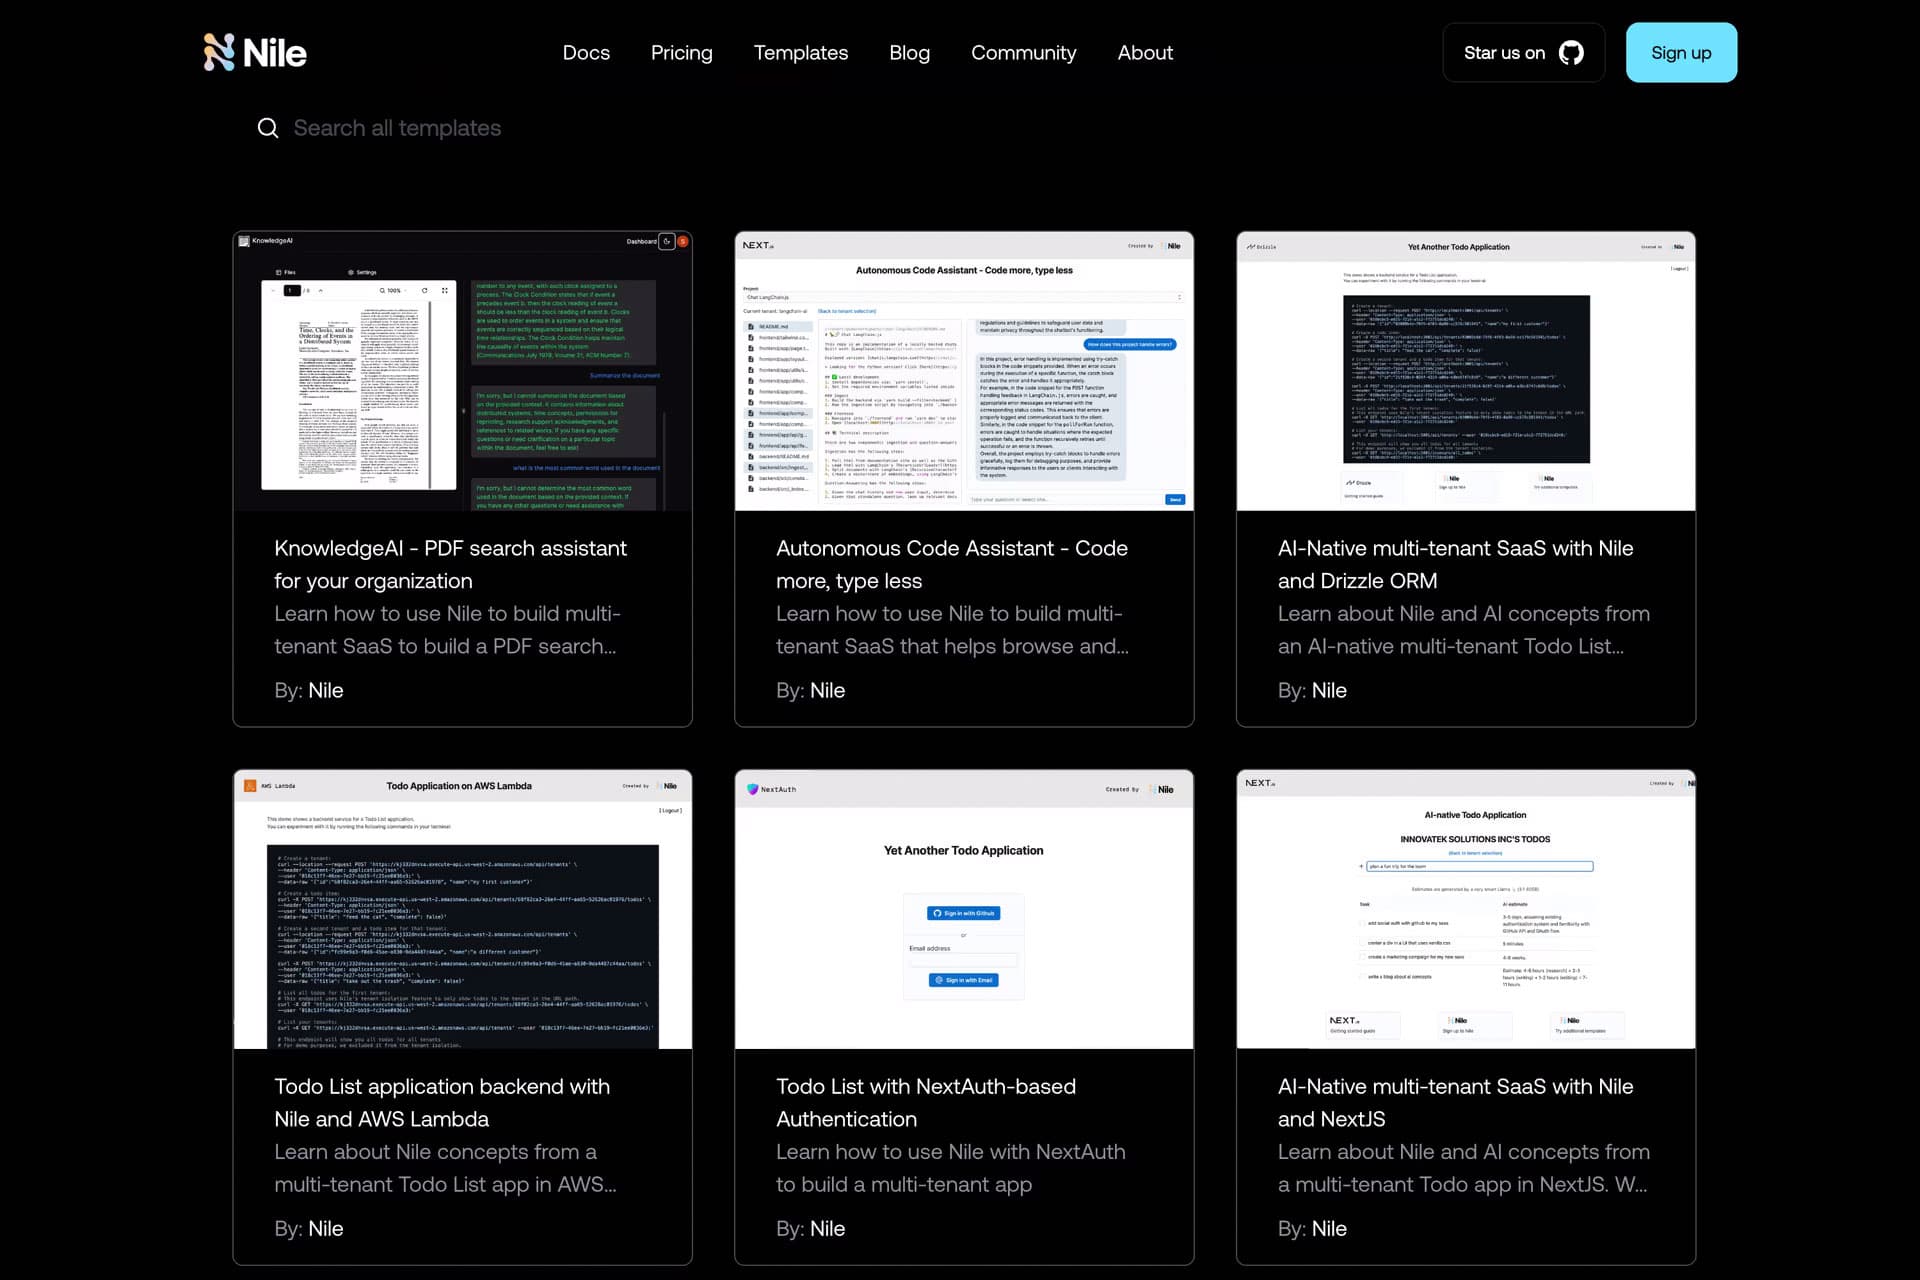Viewport: 1920px width, 1280px height.
Task: Open the Drizzle ORM template thumbnail
Action: (1465, 371)
